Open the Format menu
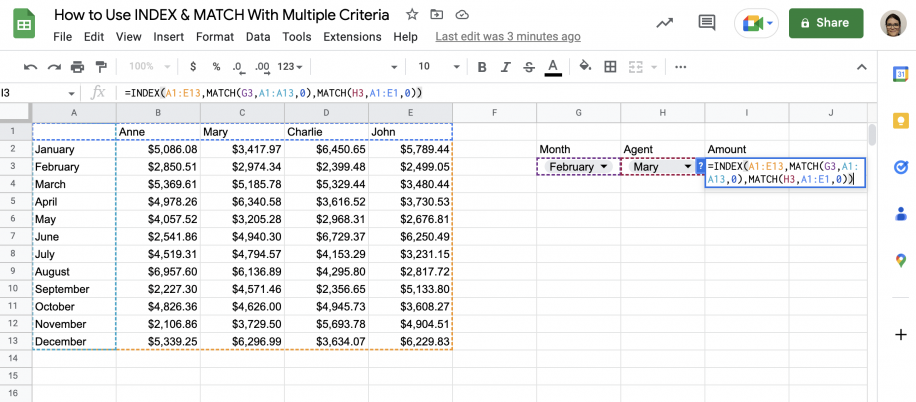Screen dimensions: 916x402 215,37
